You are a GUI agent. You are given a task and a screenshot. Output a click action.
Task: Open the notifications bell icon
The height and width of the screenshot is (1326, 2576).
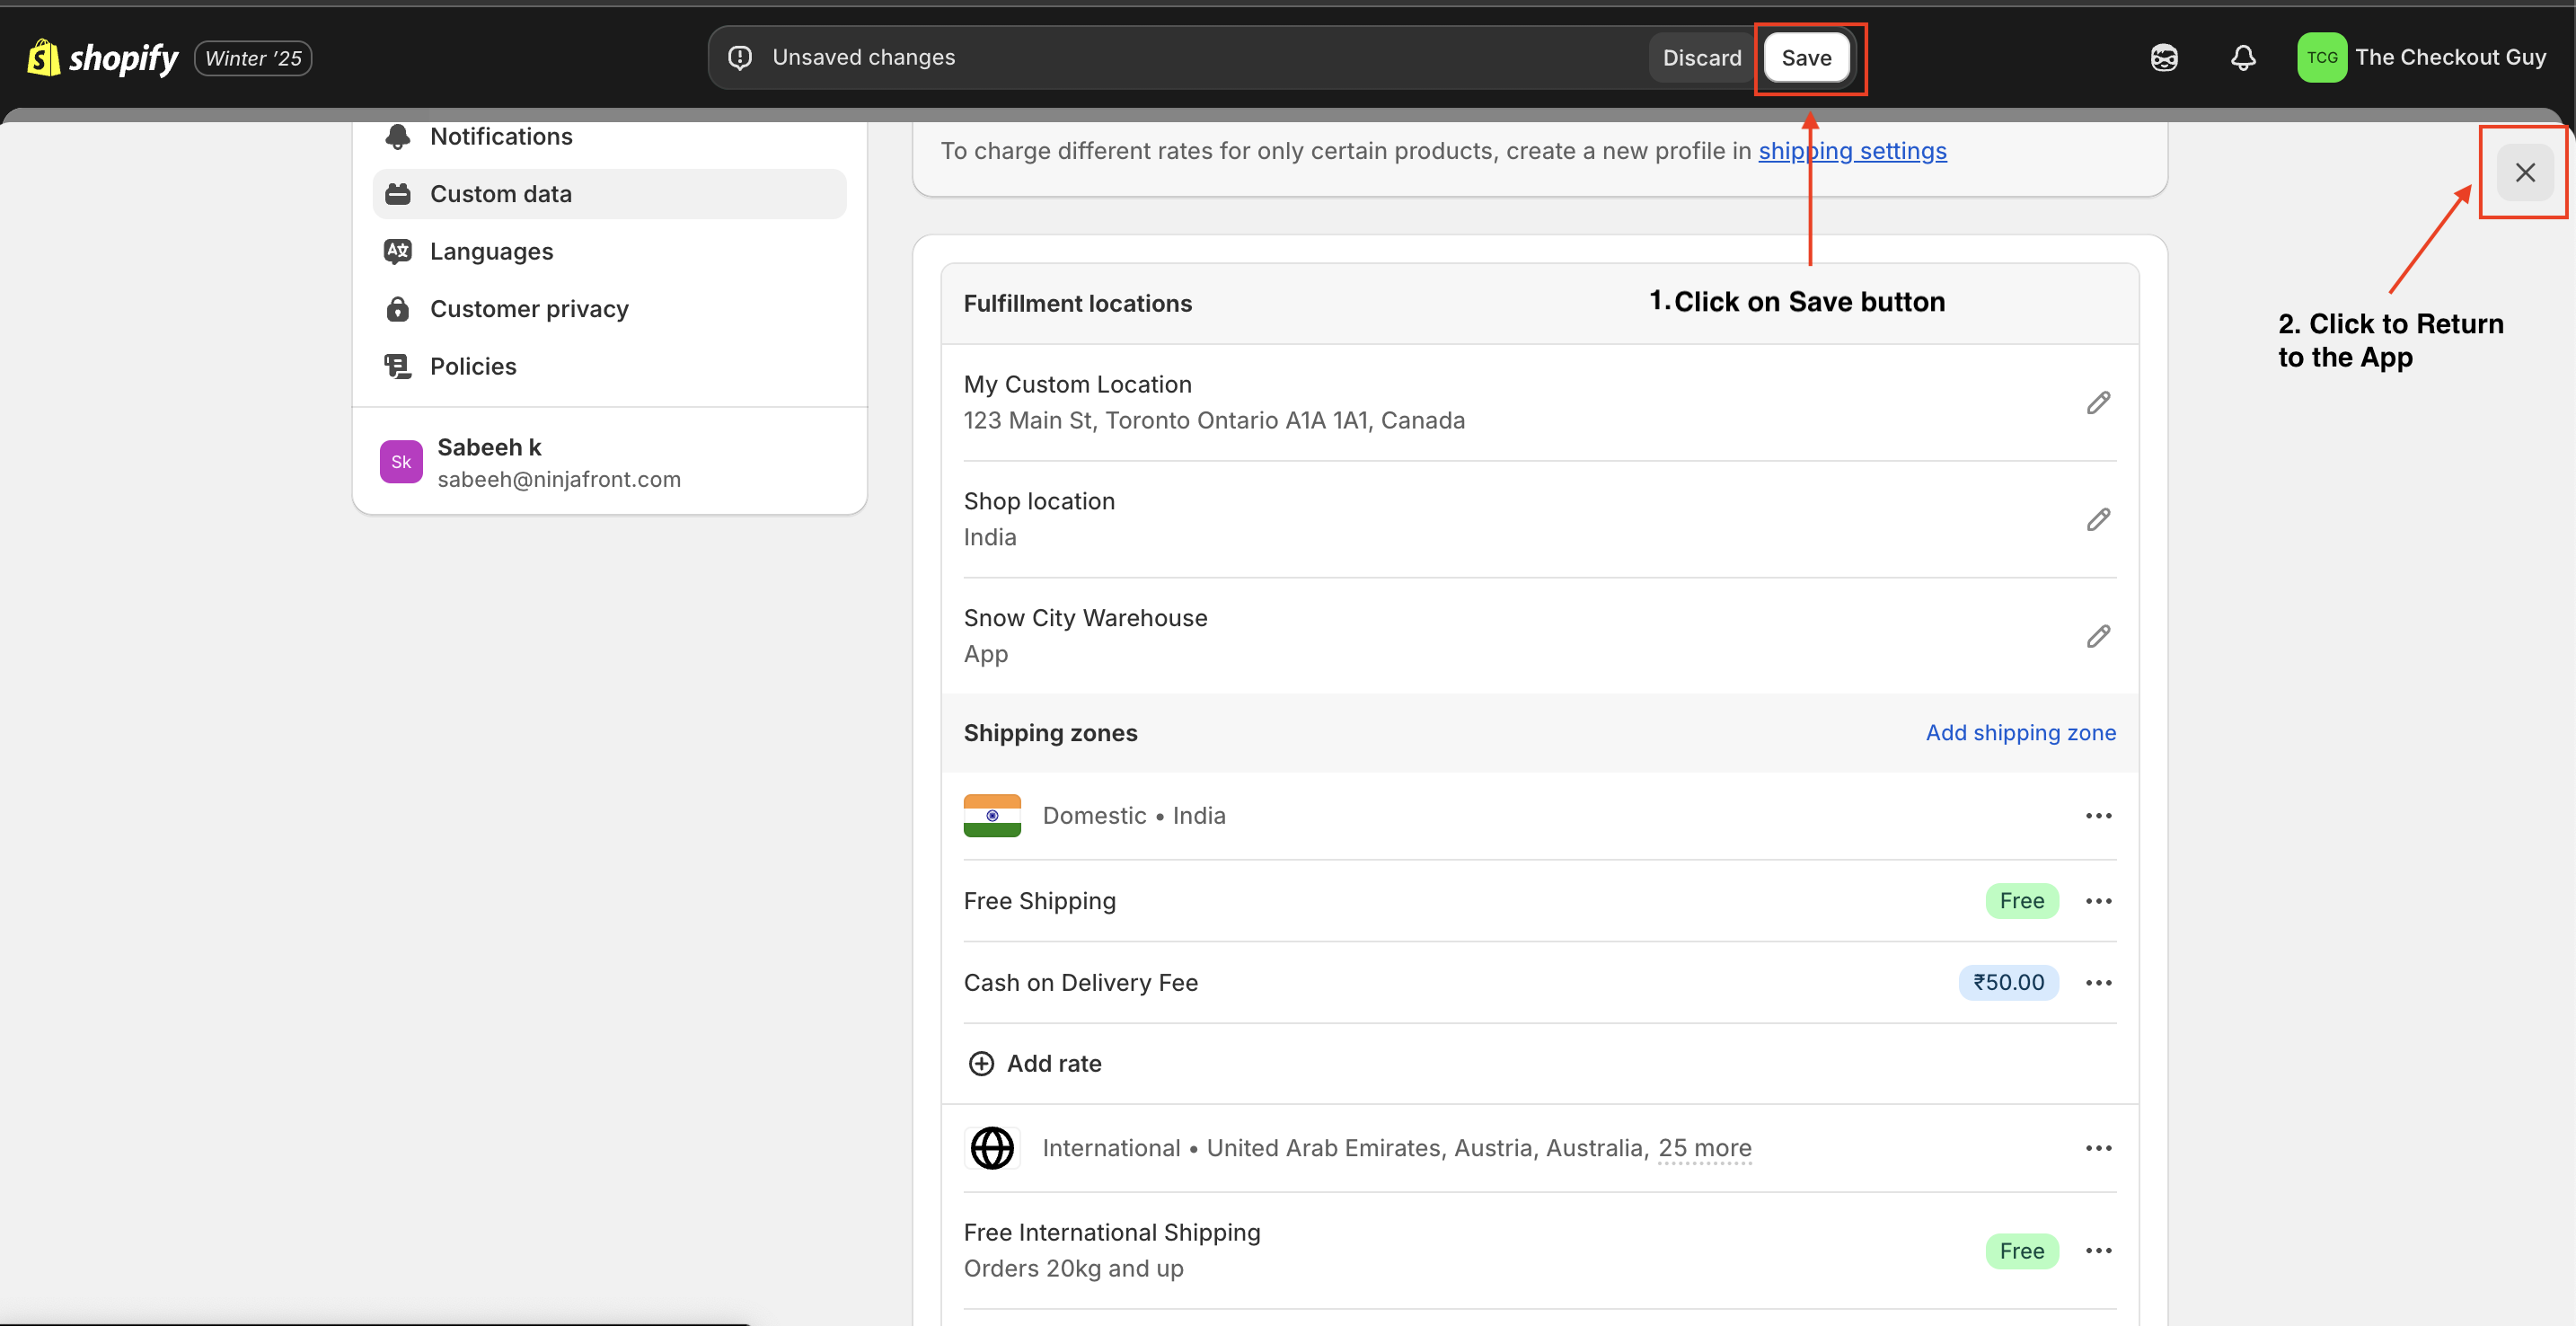[x=2243, y=58]
